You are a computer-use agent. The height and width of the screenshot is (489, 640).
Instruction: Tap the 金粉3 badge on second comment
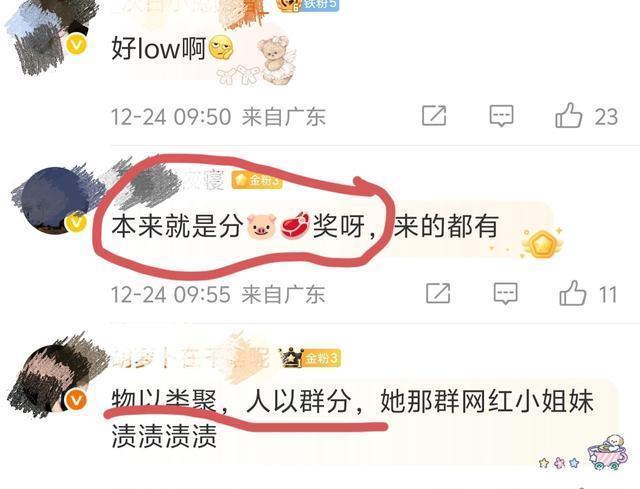pos(257,180)
